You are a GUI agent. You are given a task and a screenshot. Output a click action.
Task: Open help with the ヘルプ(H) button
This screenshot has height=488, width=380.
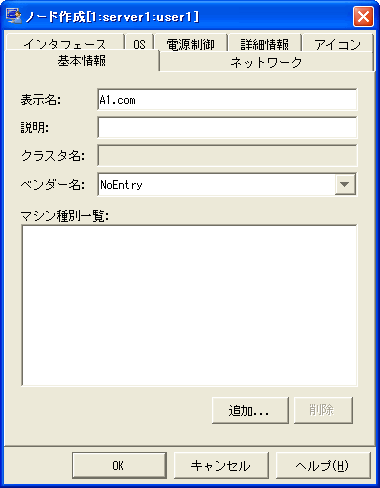(323, 465)
